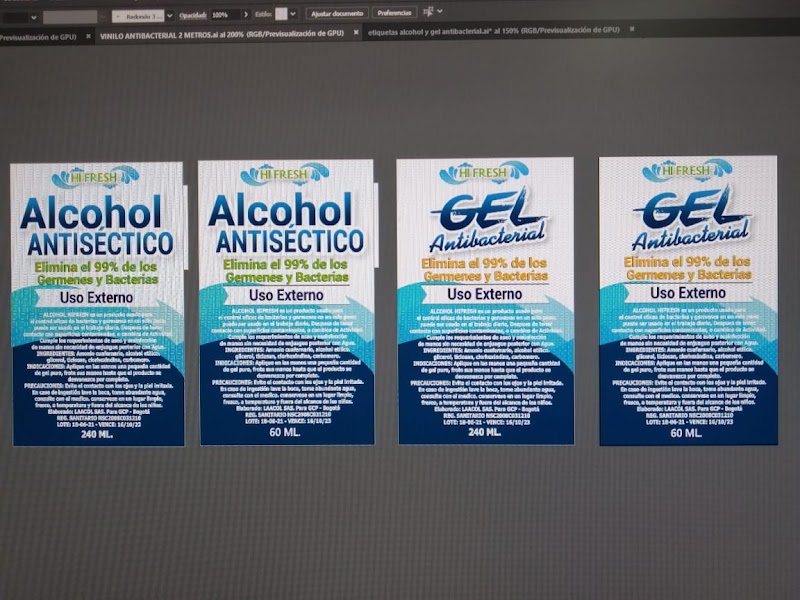The width and height of the screenshot is (800, 600).
Task: Click the Hi Fresh logo on first Alcohol label
Action: [x=95, y=177]
